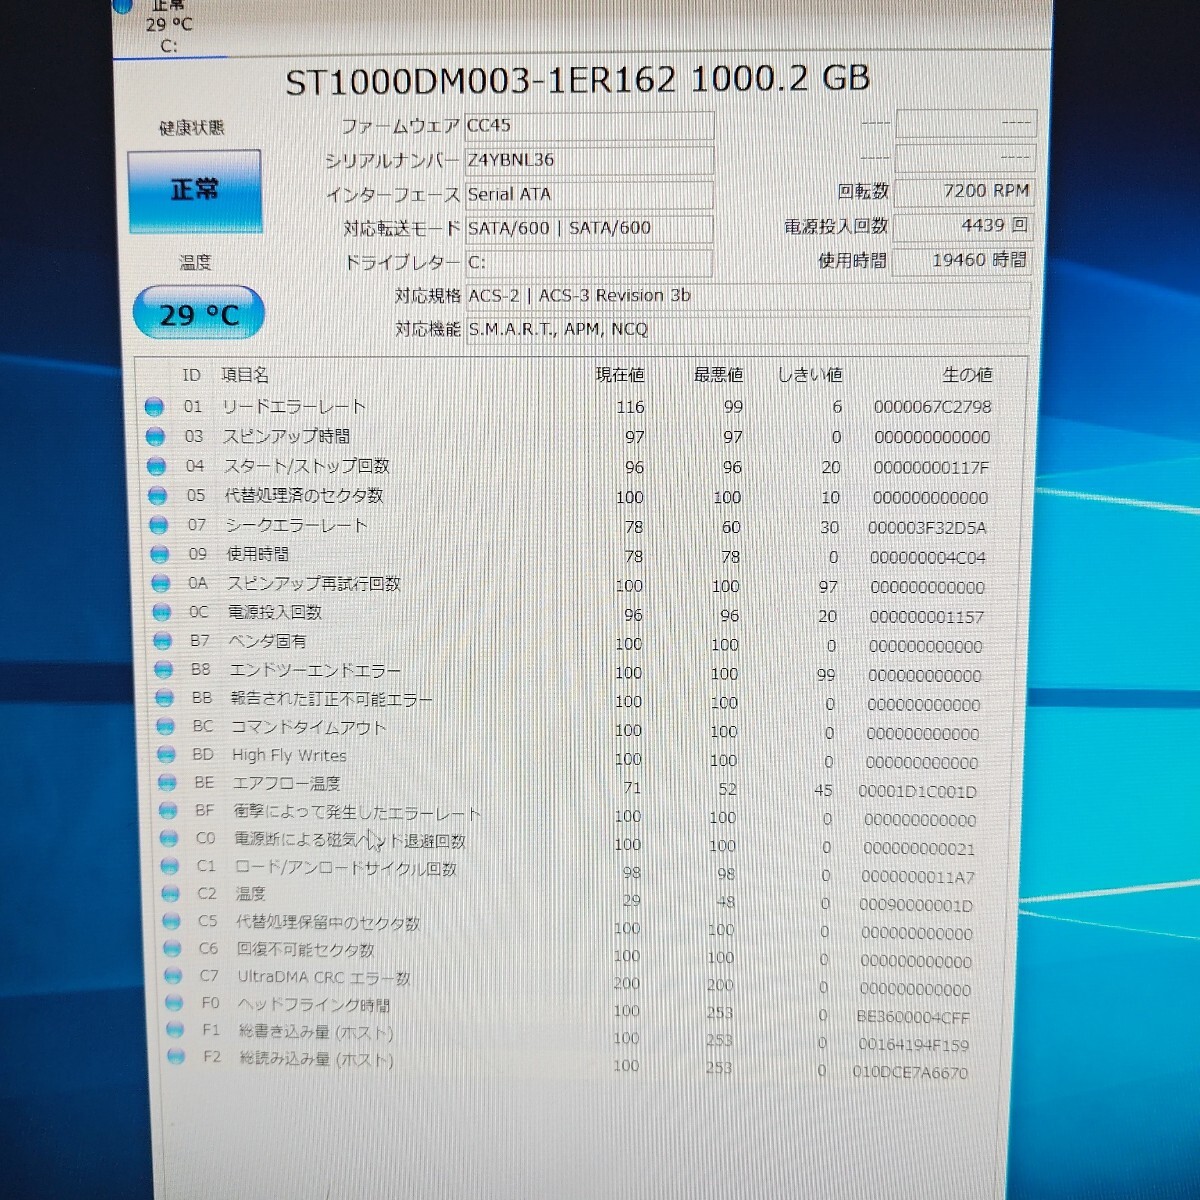Viewport: 1200px width, 1200px height.
Task: Click status icon for BF row
Action: pyautogui.click(x=168, y=811)
